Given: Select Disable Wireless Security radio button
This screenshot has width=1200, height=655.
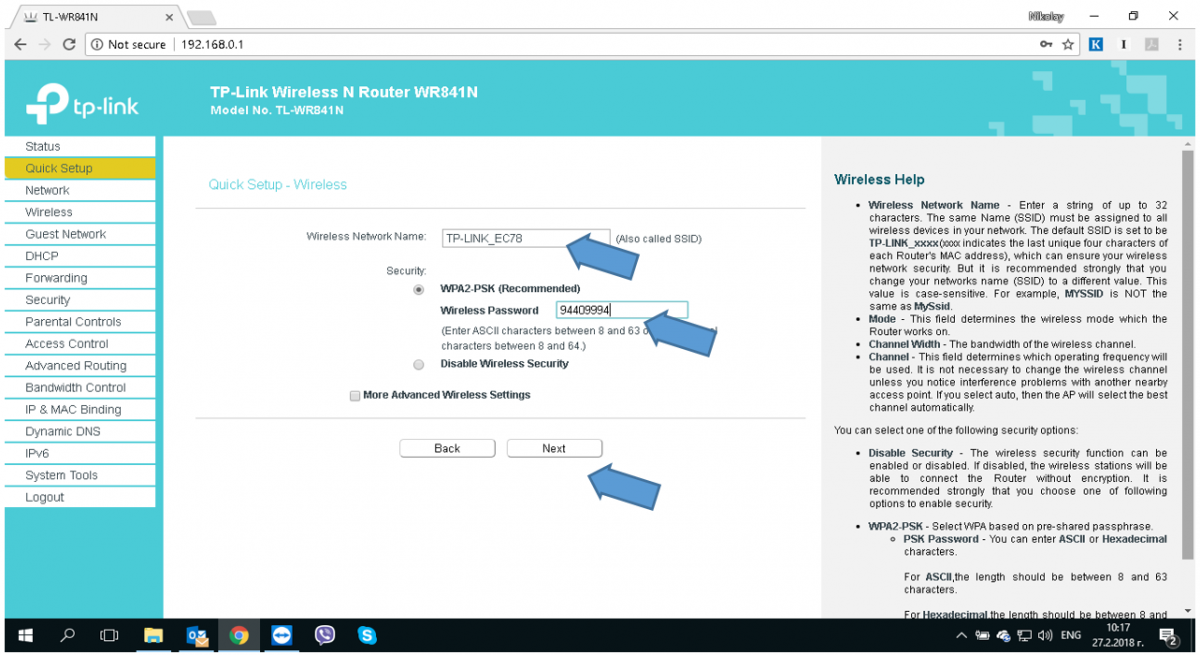Looking at the screenshot, I should coord(418,364).
